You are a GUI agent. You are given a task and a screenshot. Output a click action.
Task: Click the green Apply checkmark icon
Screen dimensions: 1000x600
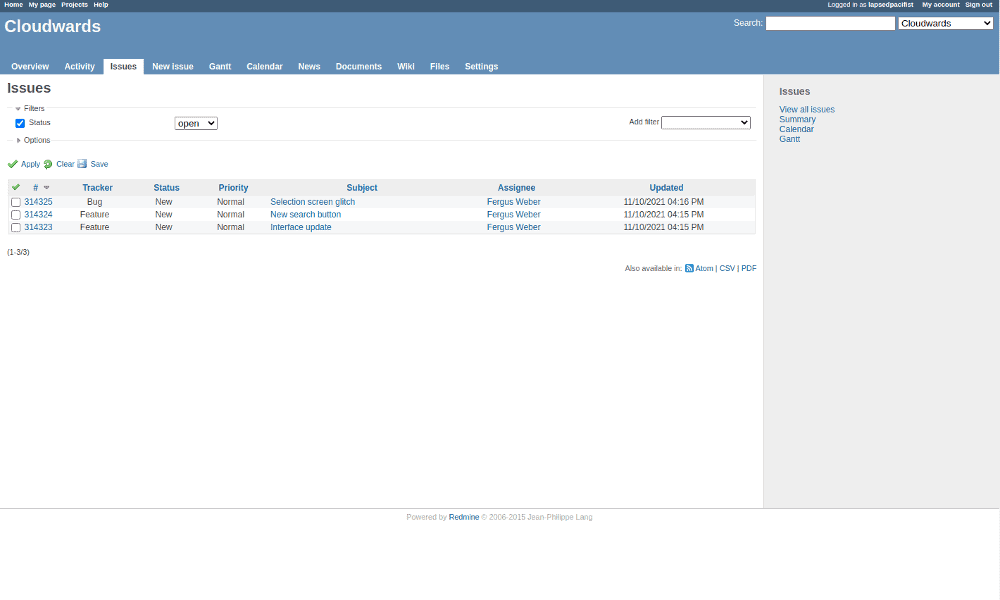point(13,164)
